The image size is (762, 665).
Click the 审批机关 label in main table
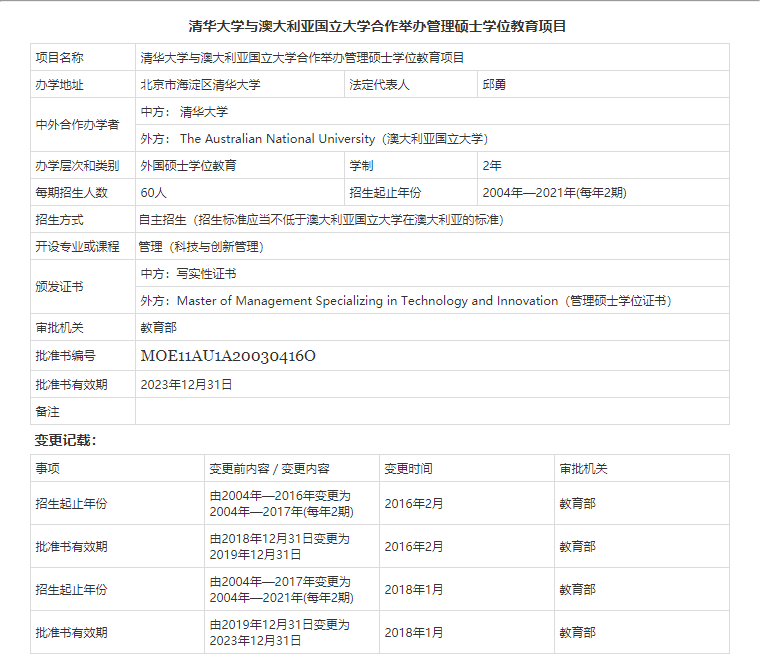click(59, 328)
